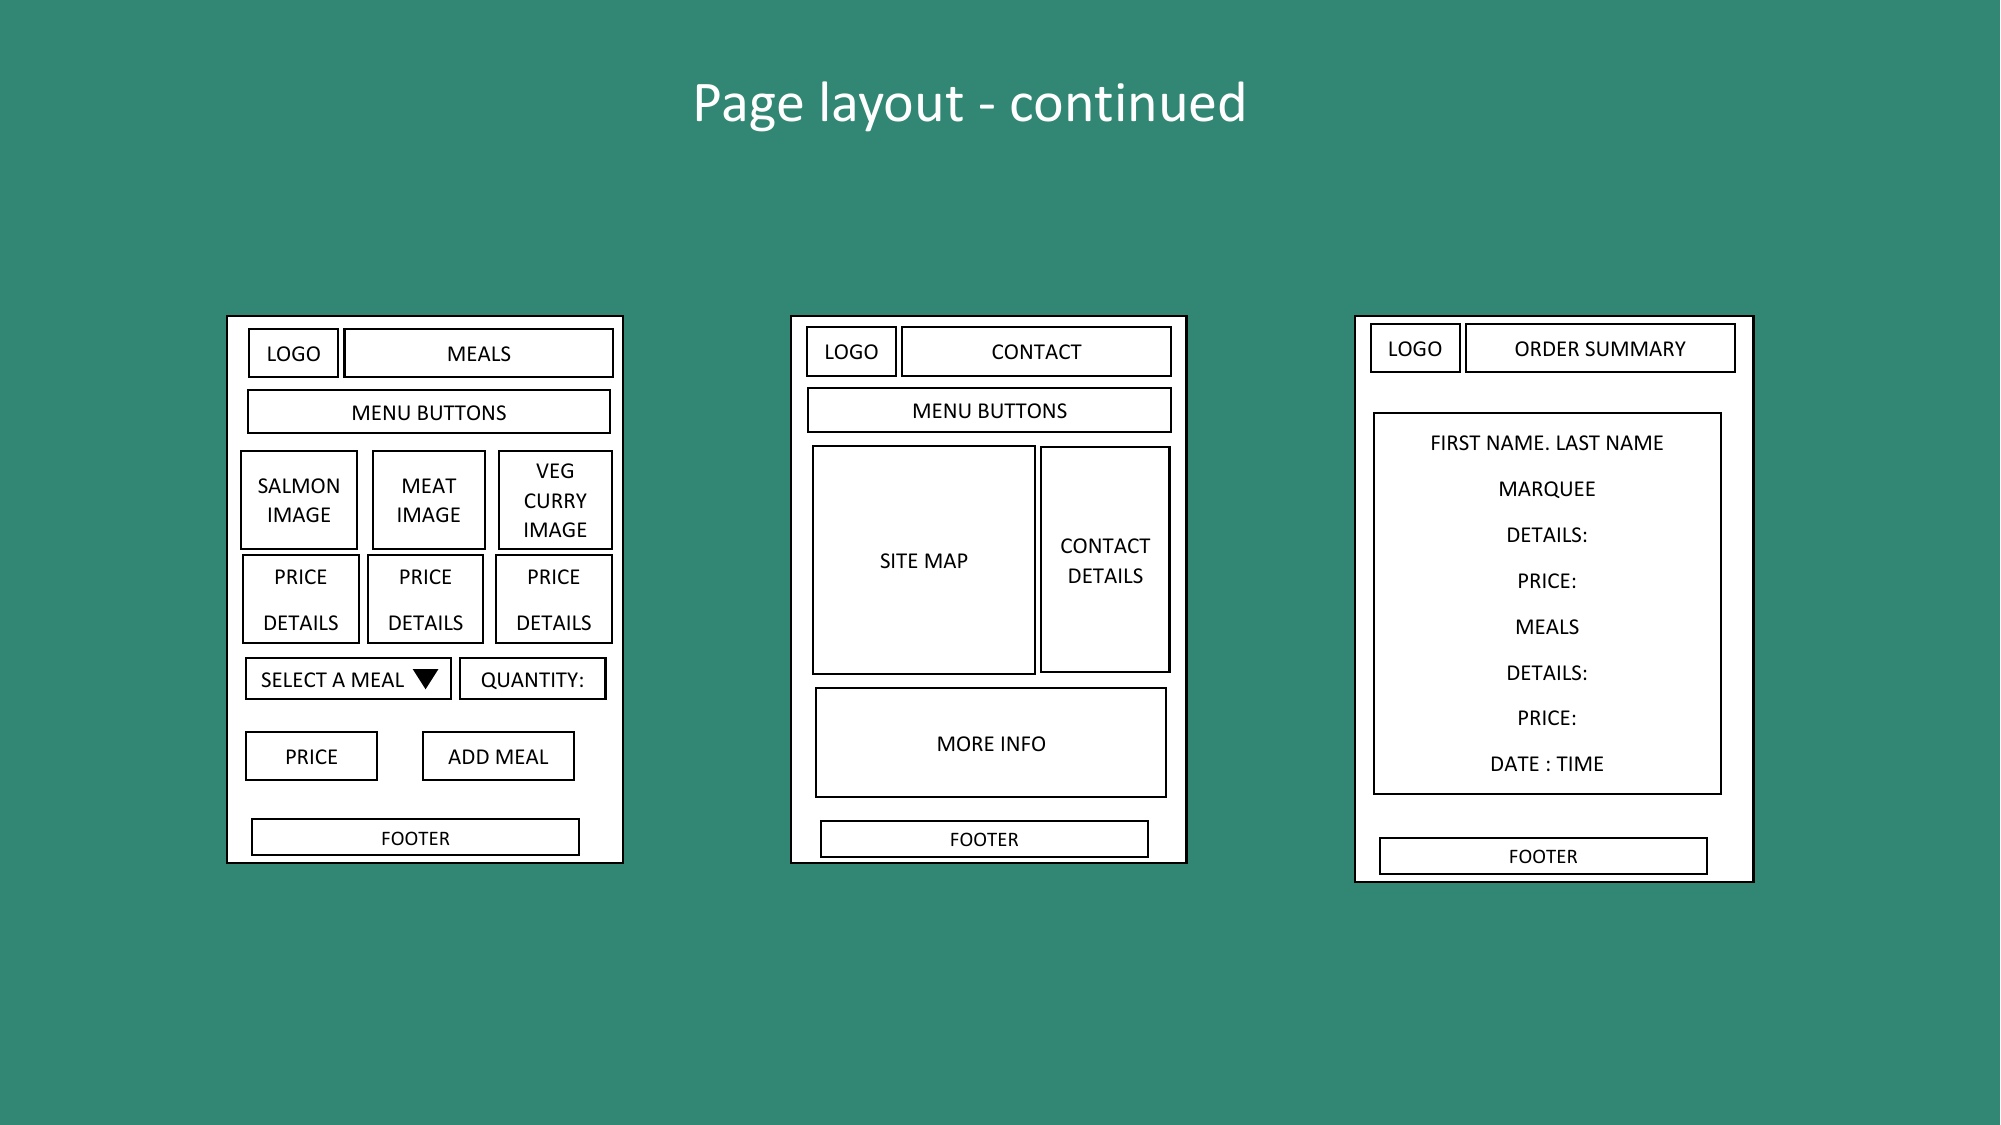Viewport: 2001px width, 1125px height.
Task: Click the LOGO icon on Contact page
Action: pyautogui.click(x=853, y=350)
